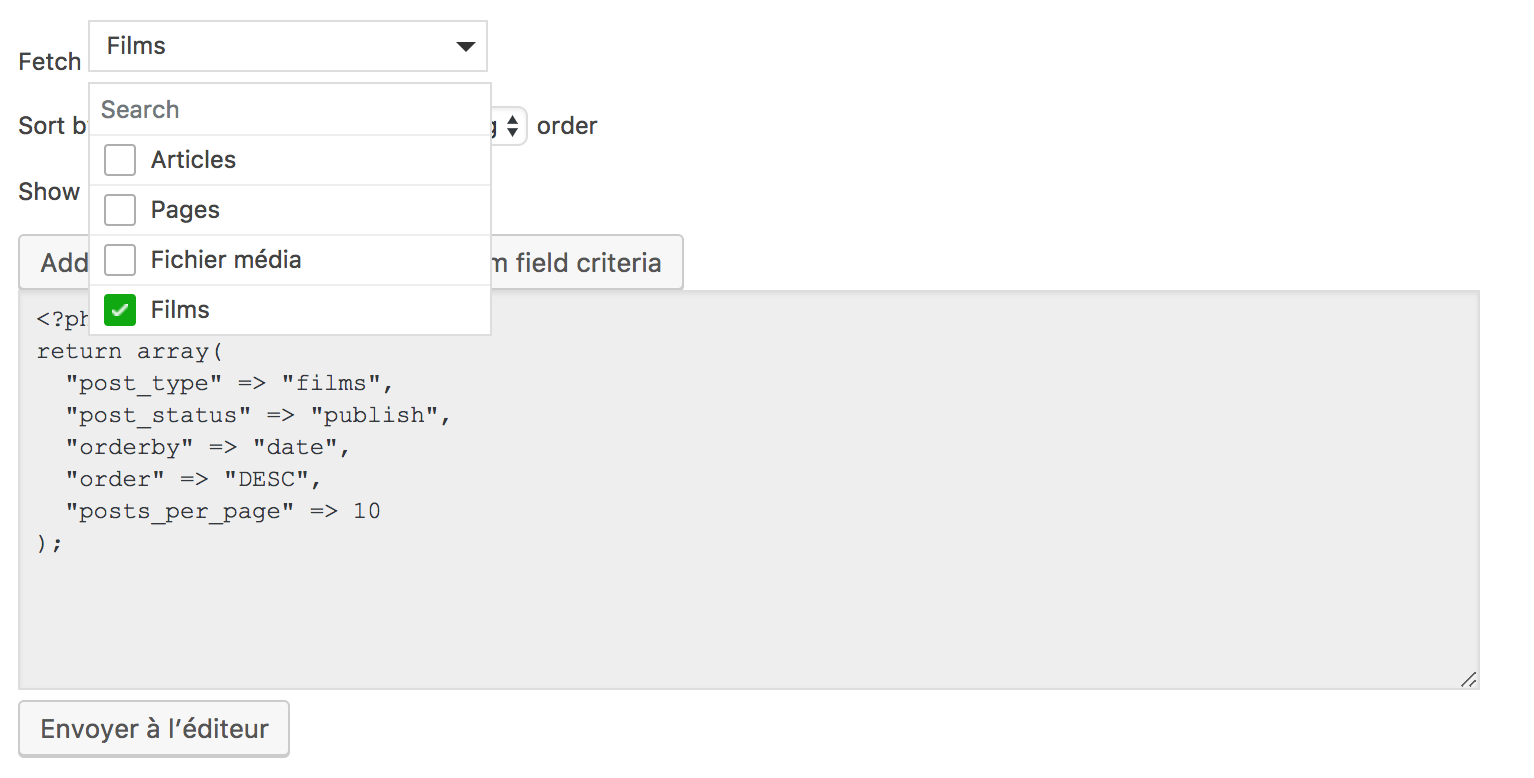The height and width of the screenshot is (778, 1534).
Task: Grab the textarea resize handle corner
Action: [1468, 679]
